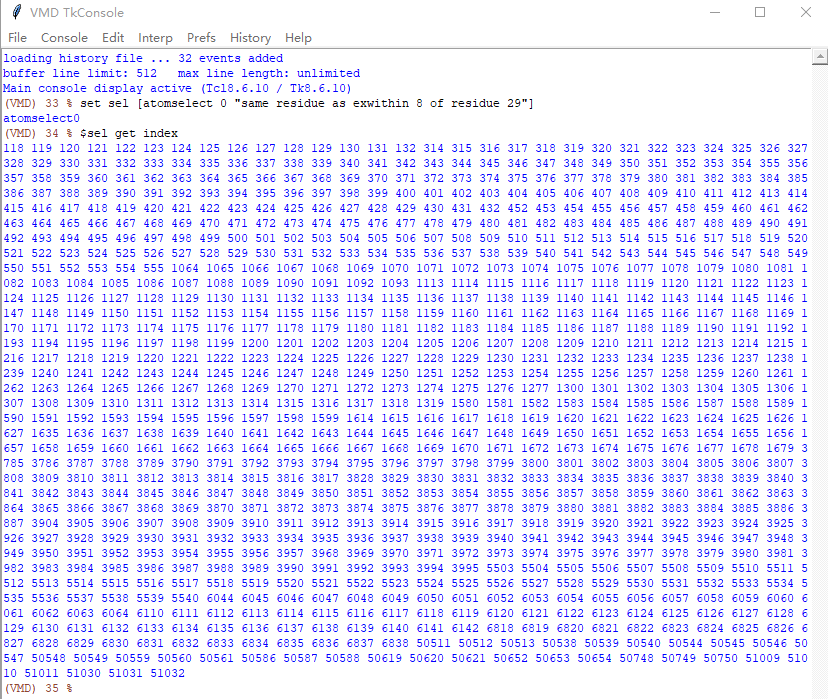
Task: Close the TkConsole window
Action: point(805,12)
